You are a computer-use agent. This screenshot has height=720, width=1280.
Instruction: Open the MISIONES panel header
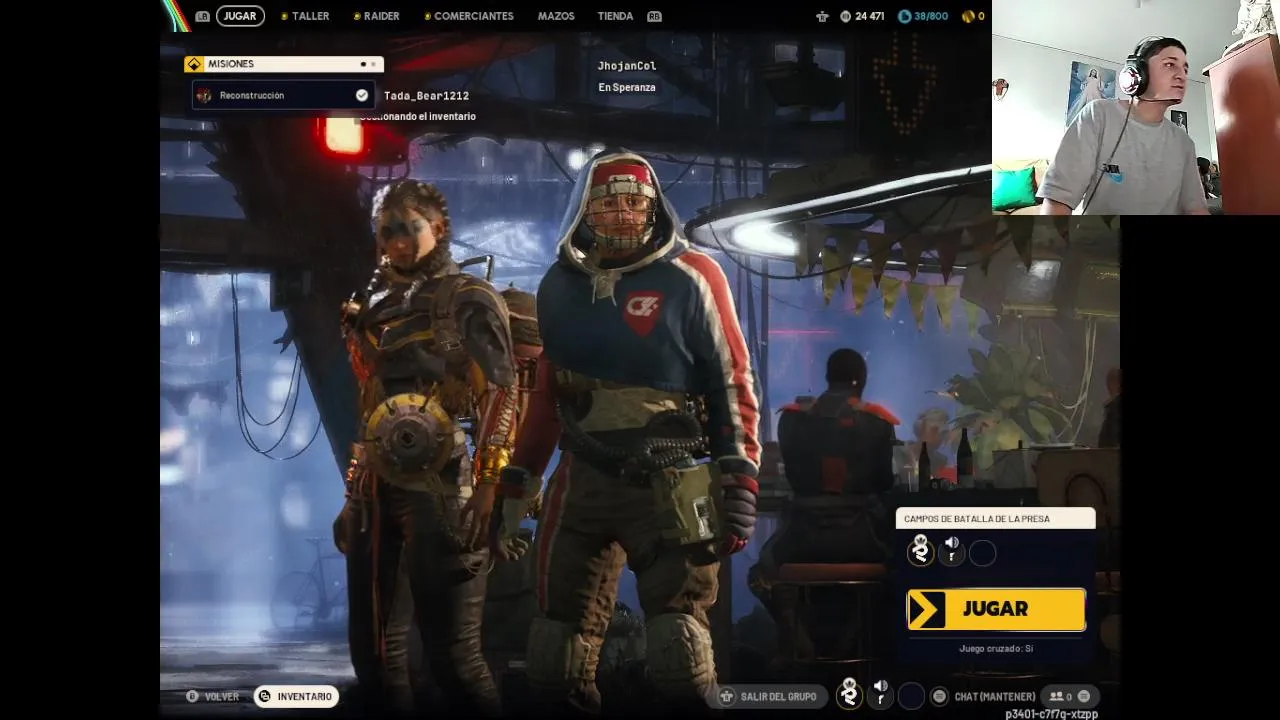pos(283,64)
